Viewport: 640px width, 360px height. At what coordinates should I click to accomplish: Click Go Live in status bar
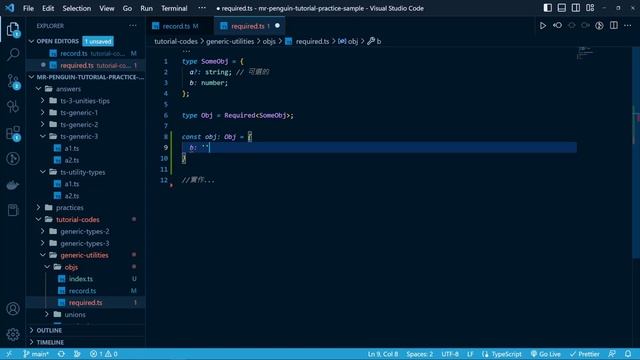pyautogui.click(x=545, y=354)
